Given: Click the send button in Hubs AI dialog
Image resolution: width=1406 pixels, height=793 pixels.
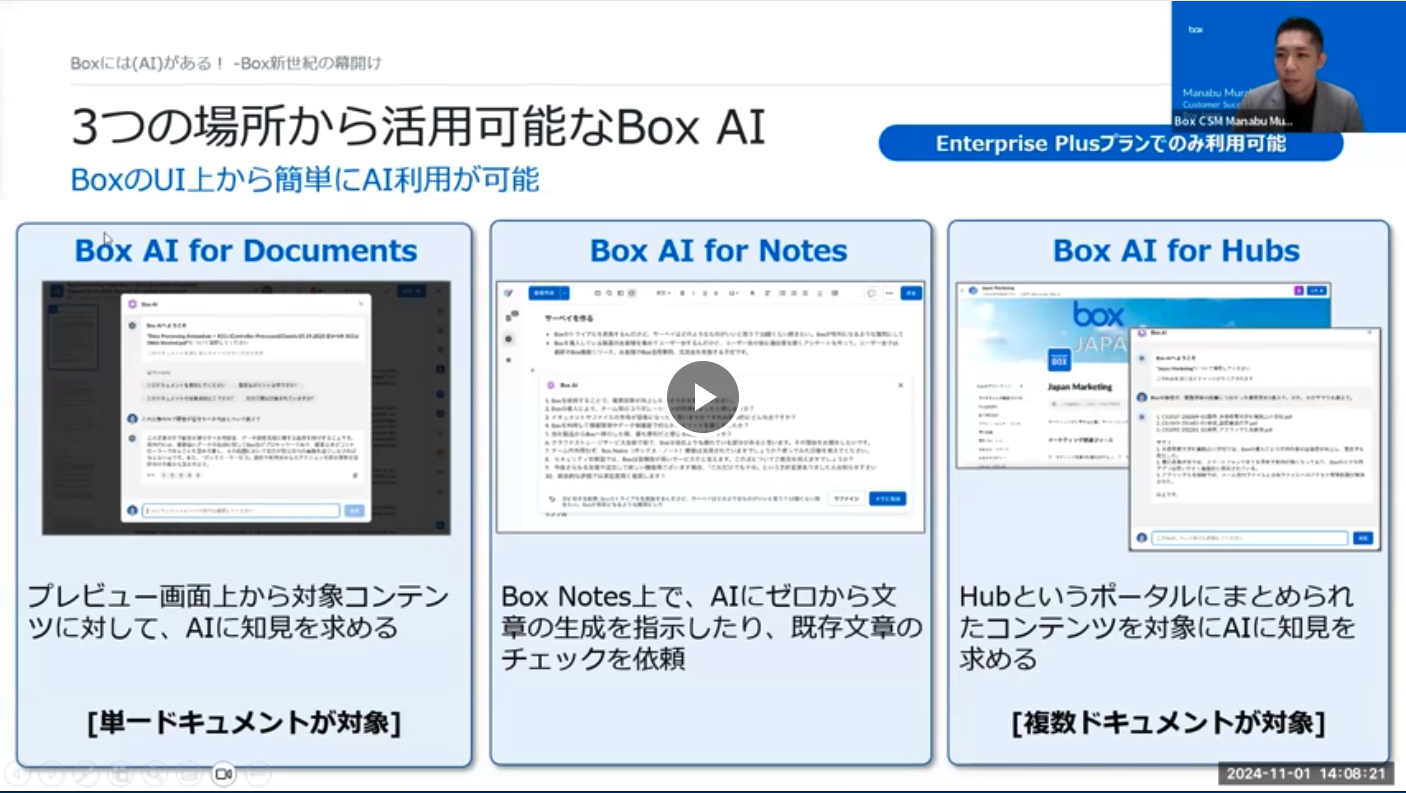Looking at the screenshot, I should (1362, 538).
